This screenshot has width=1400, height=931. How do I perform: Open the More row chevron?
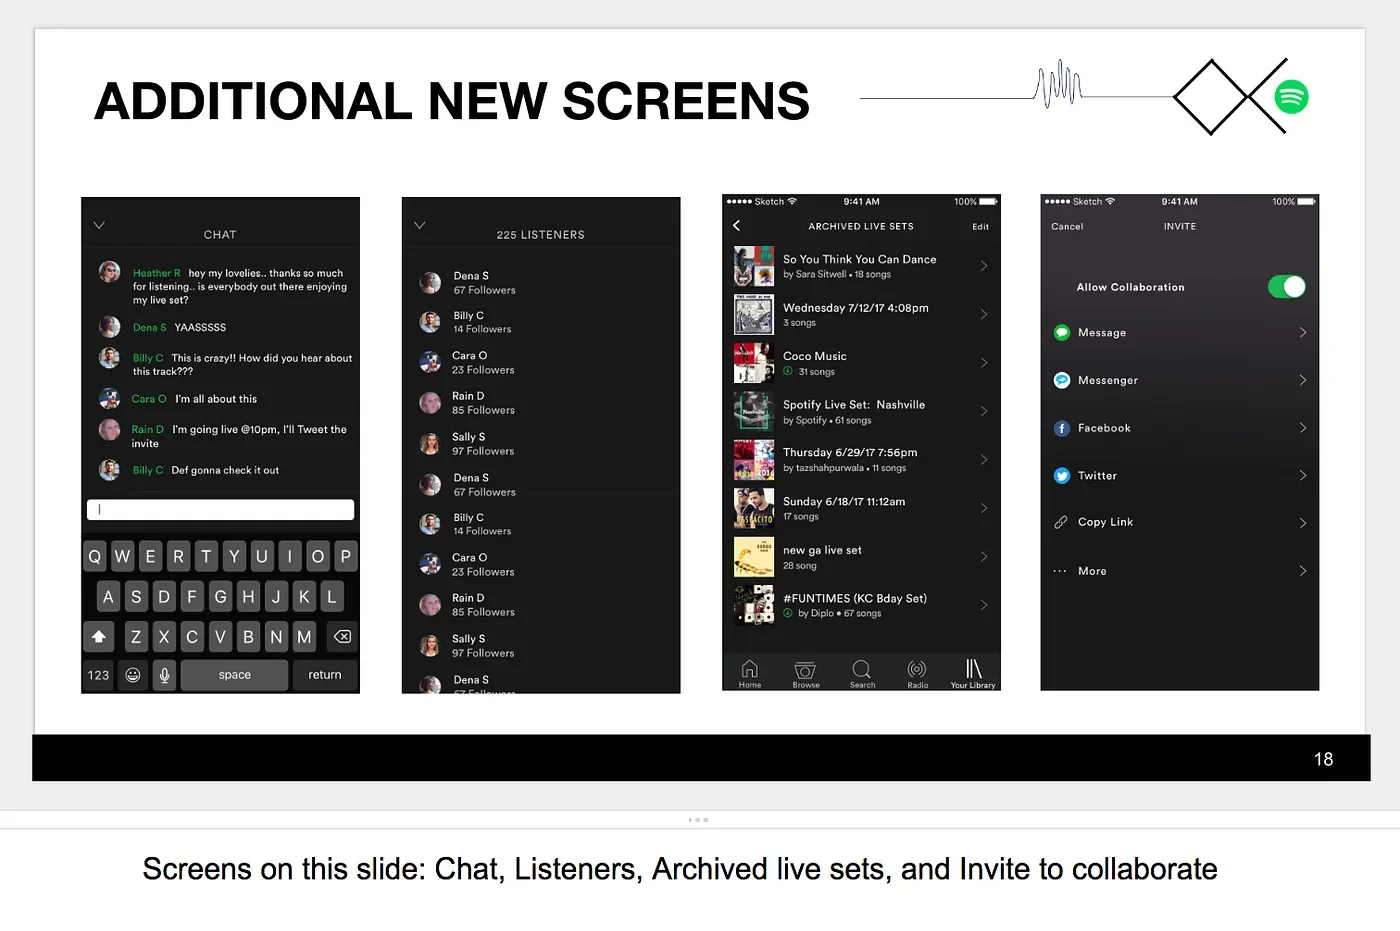[1303, 571]
